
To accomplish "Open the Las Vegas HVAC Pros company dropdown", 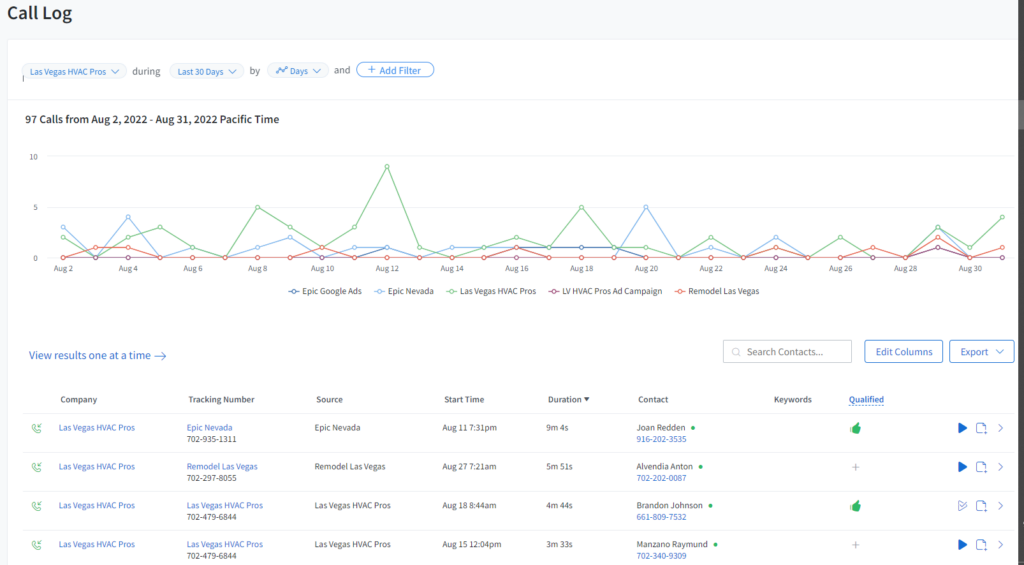I will click(x=76, y=71).
